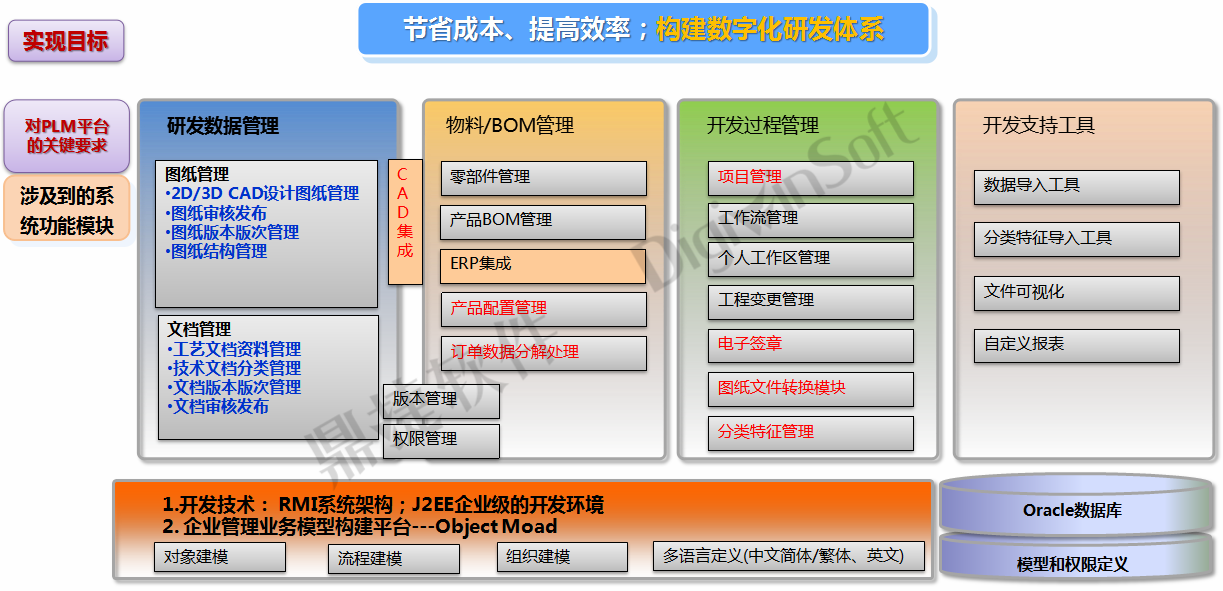Open the 产品配置管理 module box
Screen dimensions: 1223x591
(x=543, y=309)
